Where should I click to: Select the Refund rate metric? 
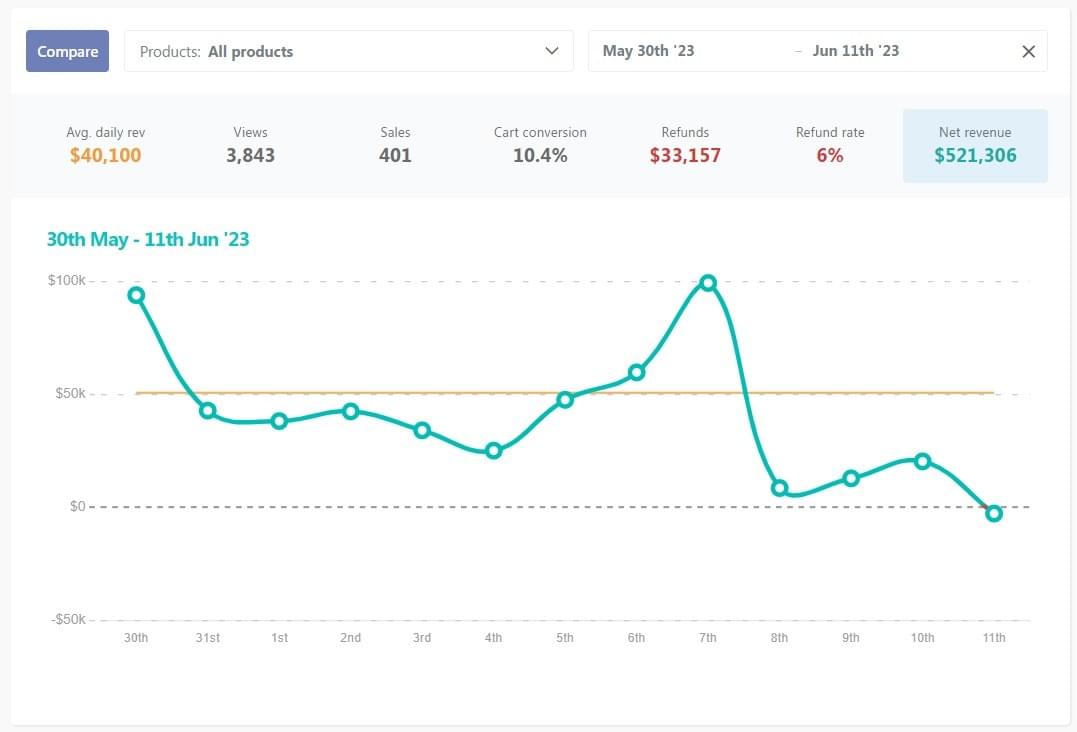[x=830, y=145]
